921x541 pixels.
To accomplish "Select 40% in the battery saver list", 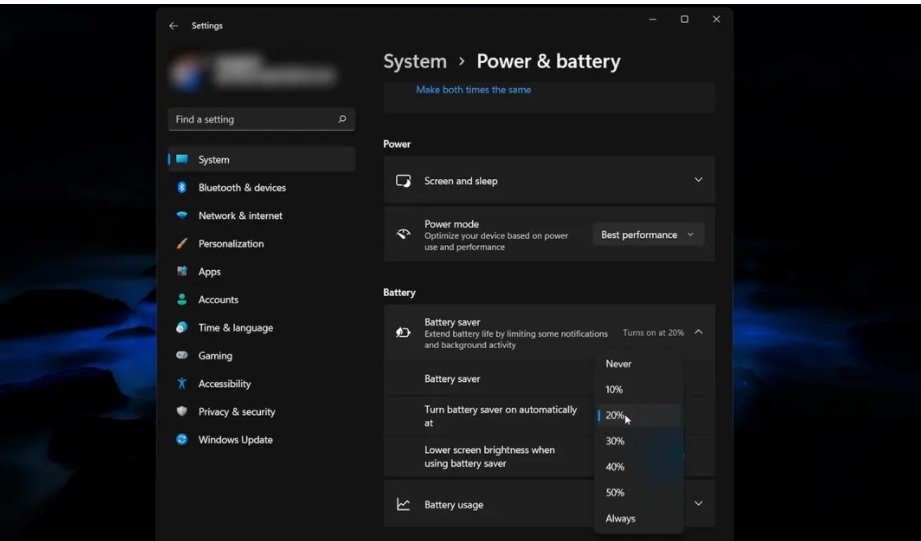I will 639,467.
